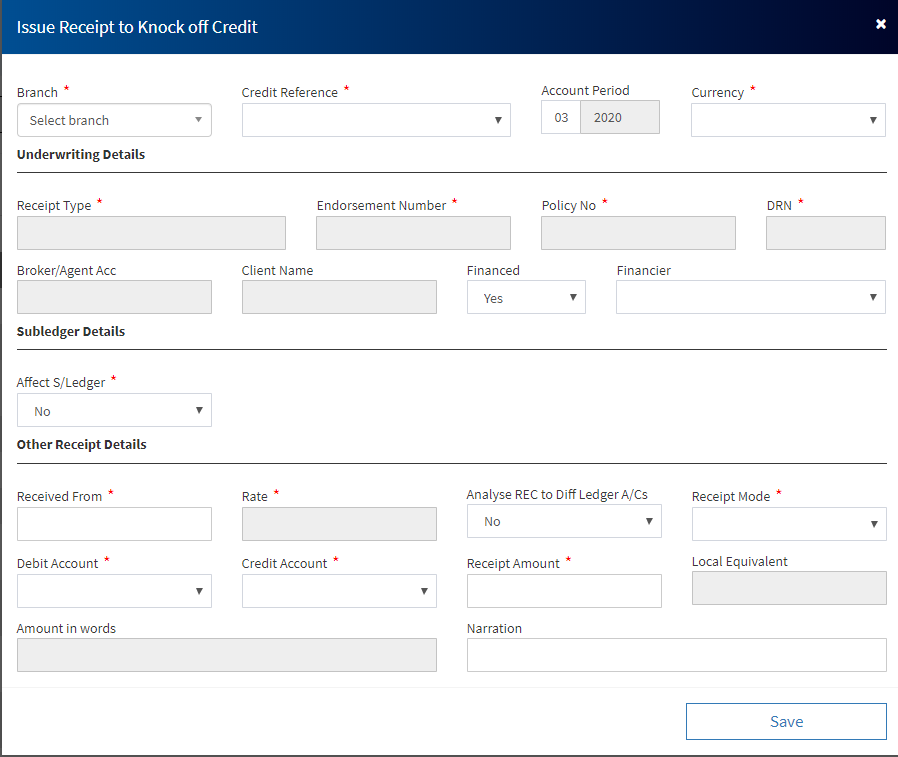This screenshot has height=757, width=898.
Task: Click the Endorsement Number field
Action: (413, 233)
